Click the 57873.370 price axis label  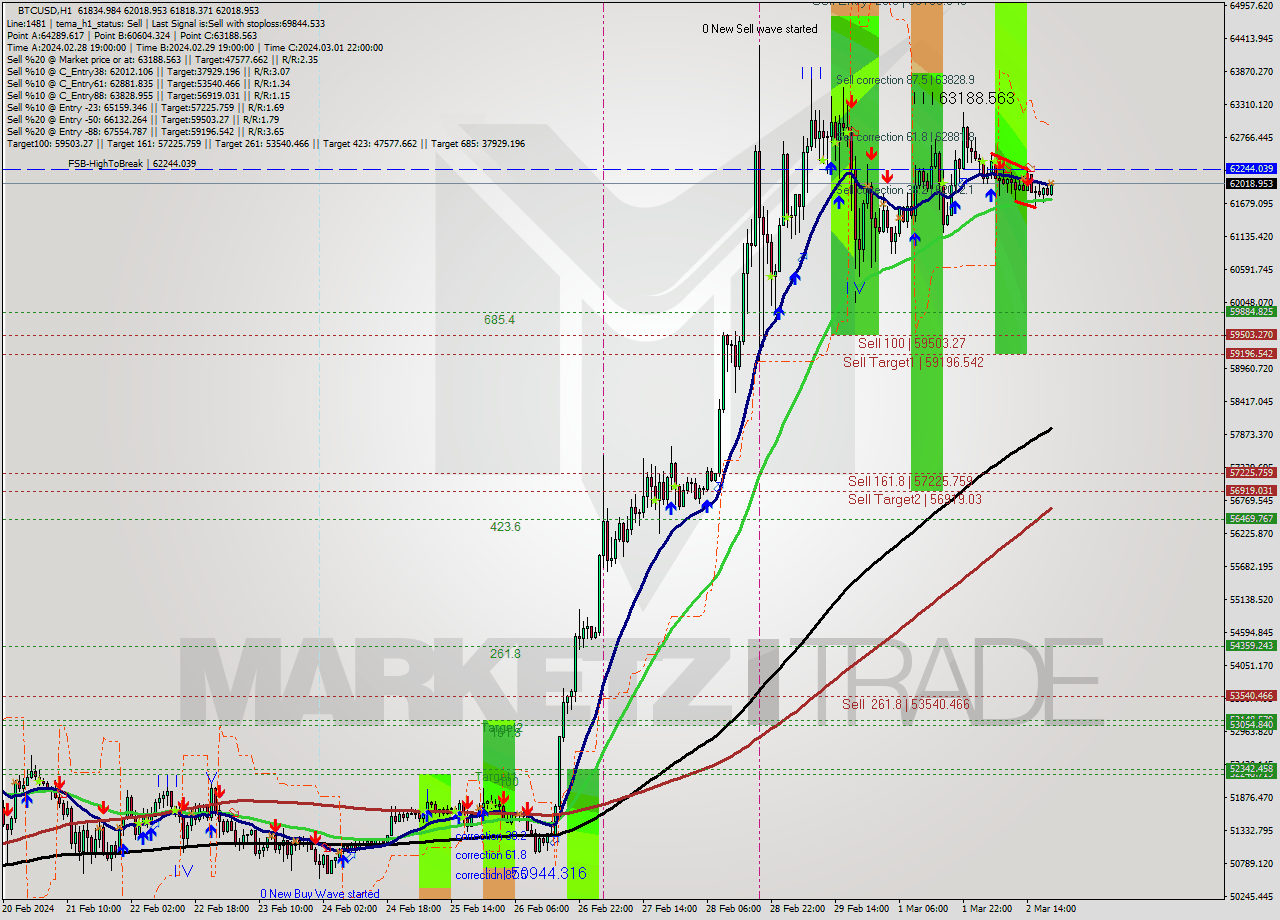(1251, 434)
